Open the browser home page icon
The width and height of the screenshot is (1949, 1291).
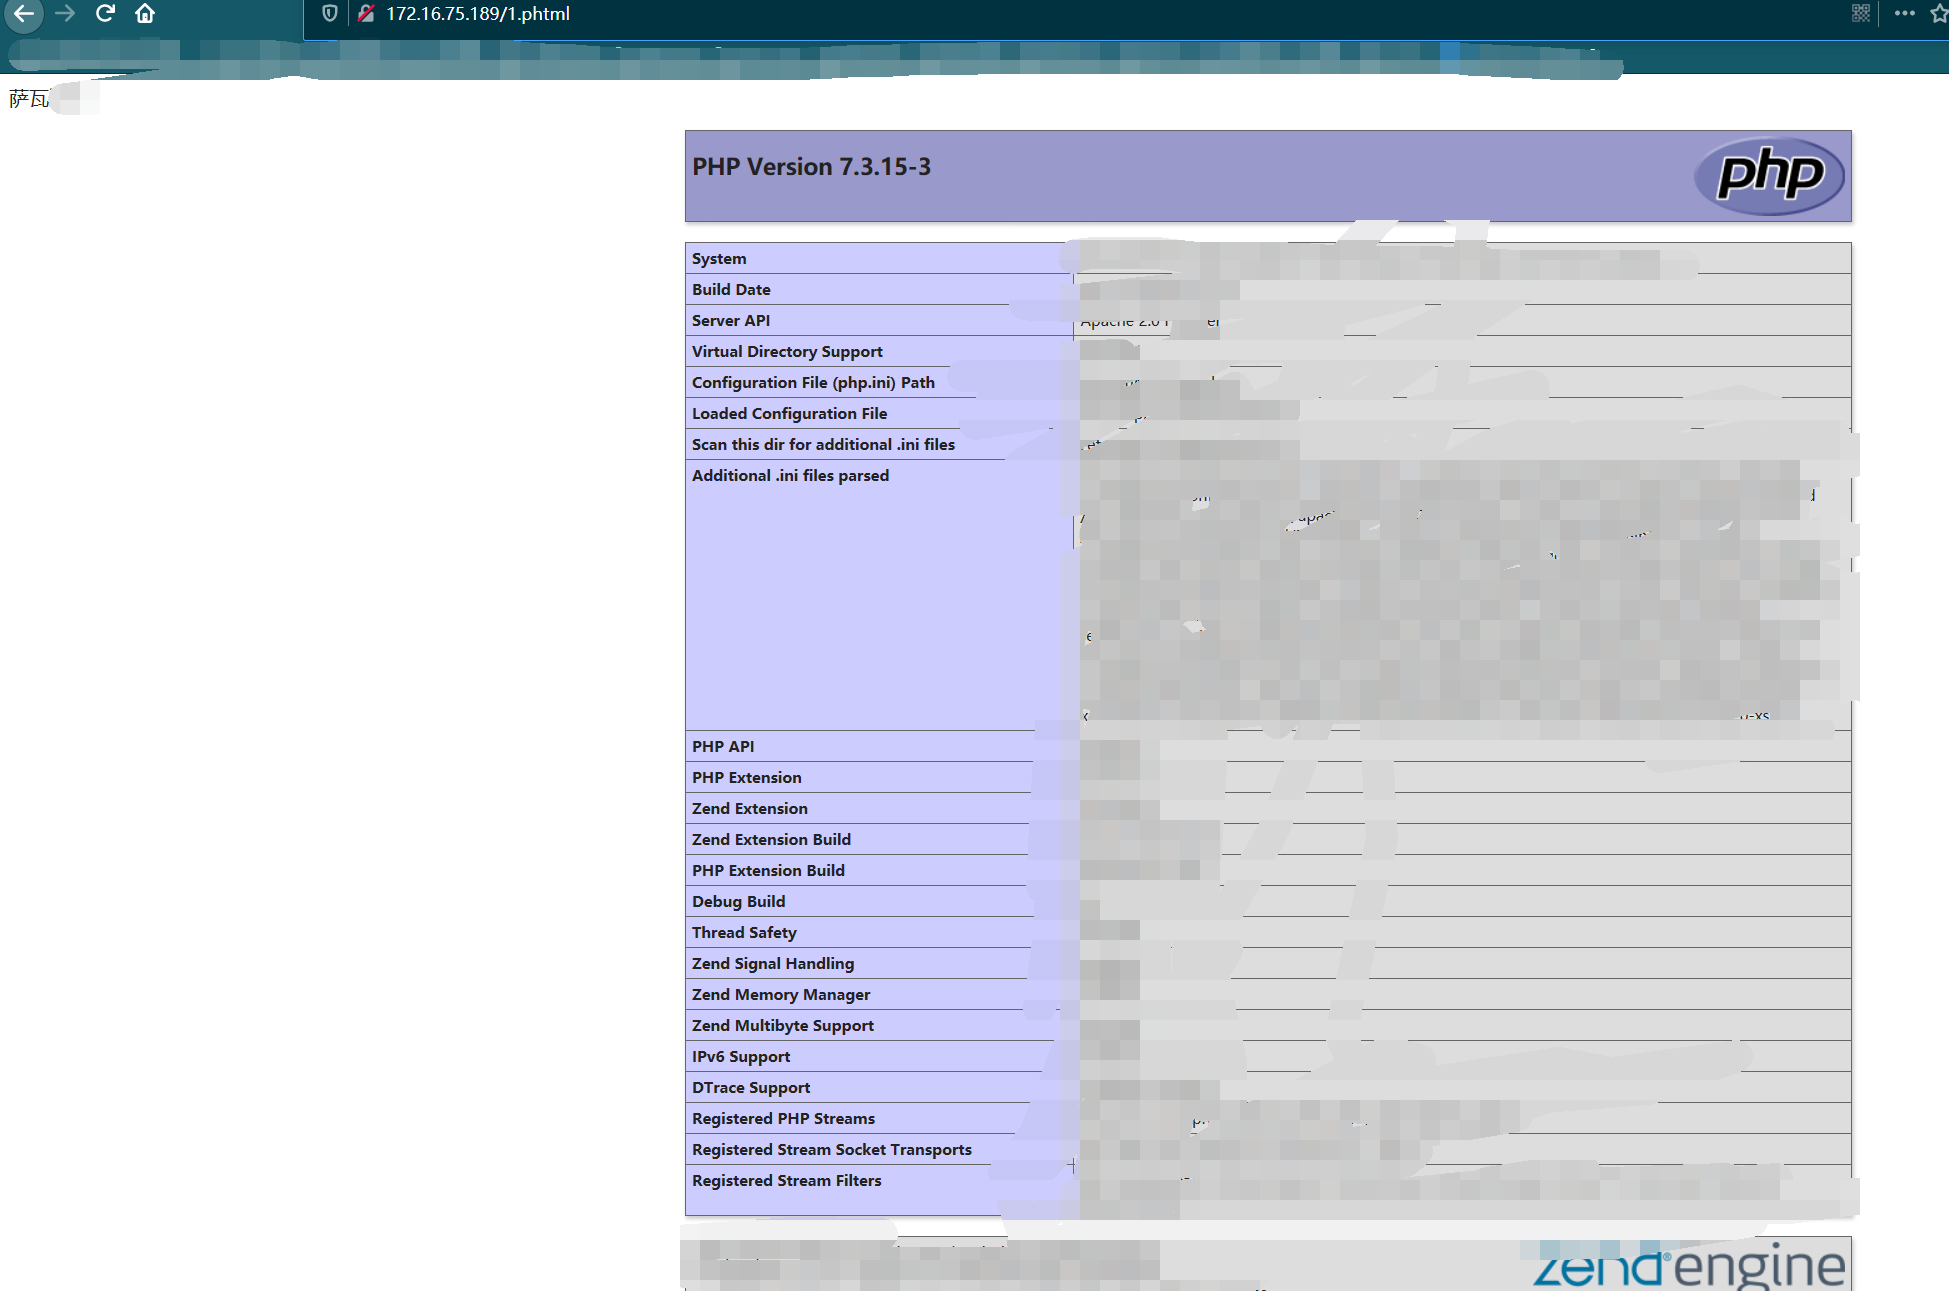(x=145, y=14)
